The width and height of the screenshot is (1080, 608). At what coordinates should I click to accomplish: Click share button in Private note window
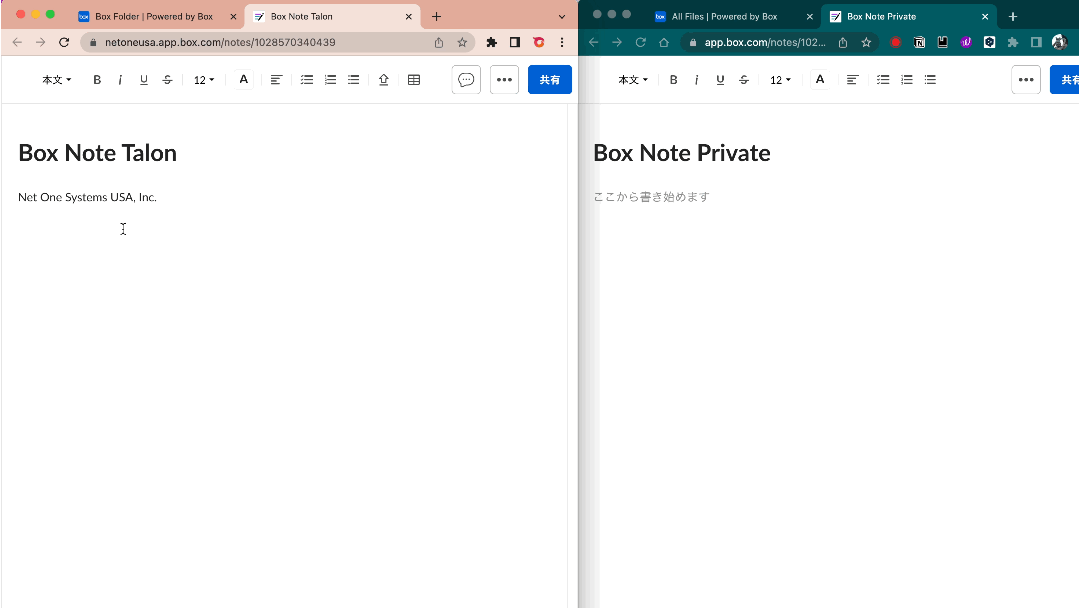(x=1065, y=80)
